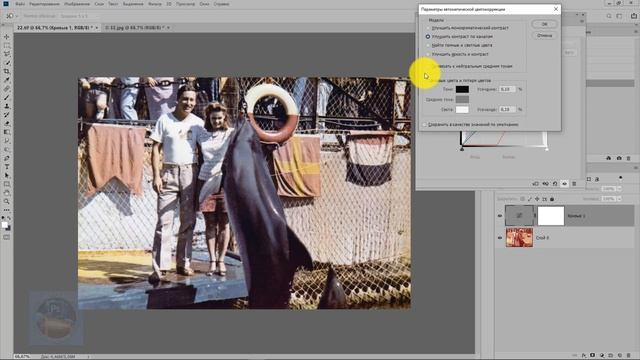Image resolution: width=640 pixels, height=360 pixels.
Task: Click the Curves adjustment layer thumbnail
Action: tap(519, 216)
